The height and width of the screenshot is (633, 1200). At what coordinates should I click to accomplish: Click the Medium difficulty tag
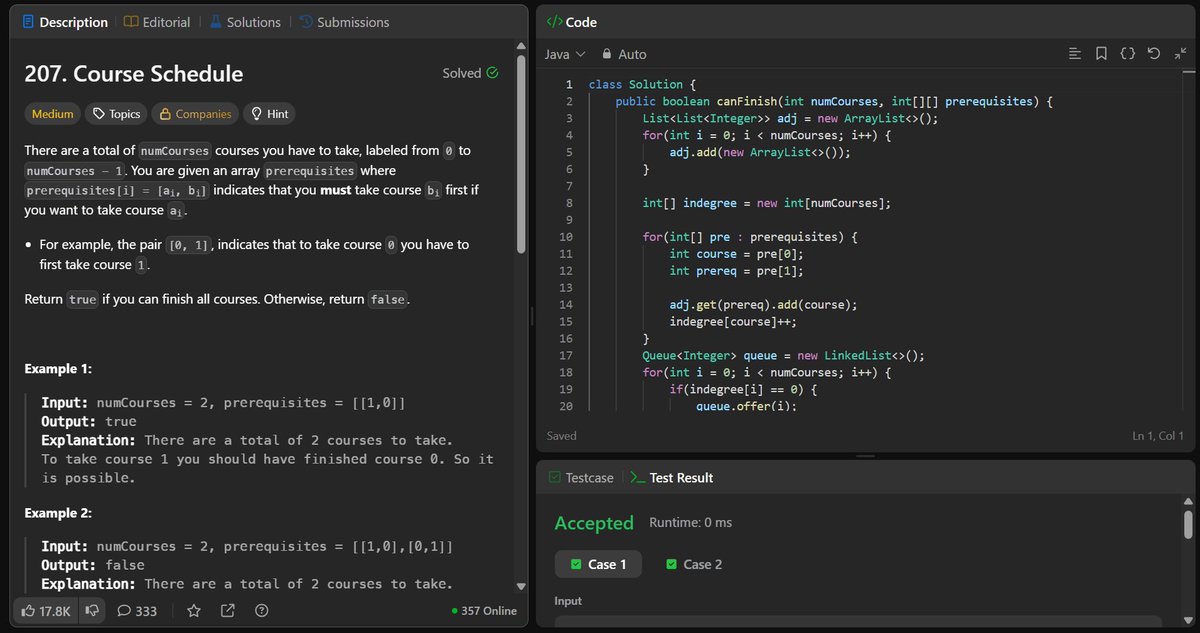tap(53, 114)
